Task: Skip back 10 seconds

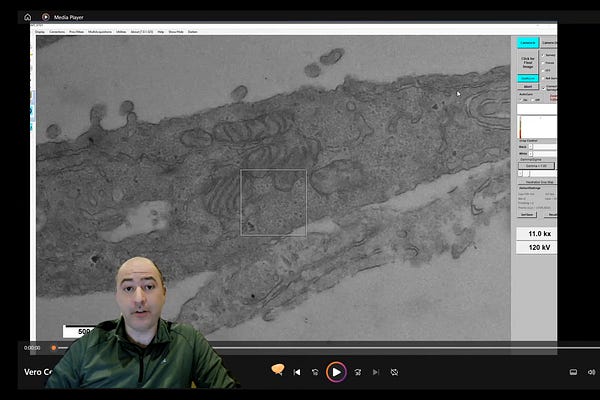Action: coord(315,372)
